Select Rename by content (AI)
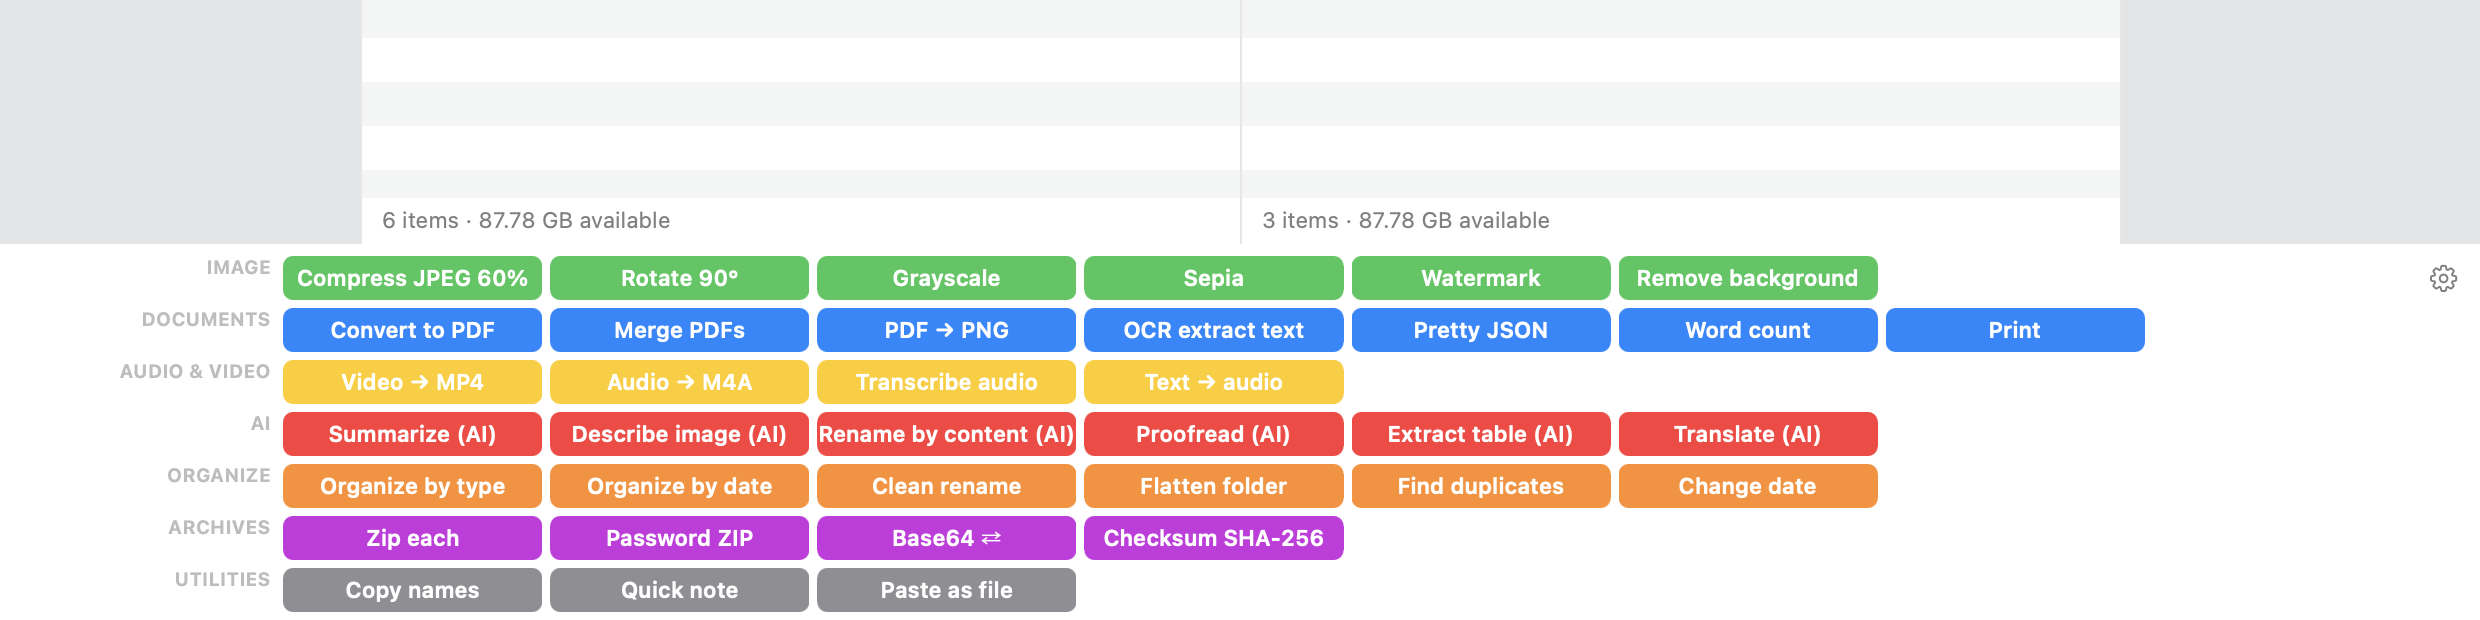2480x620 pixels. pyautogui.click(x=946, y=434)
